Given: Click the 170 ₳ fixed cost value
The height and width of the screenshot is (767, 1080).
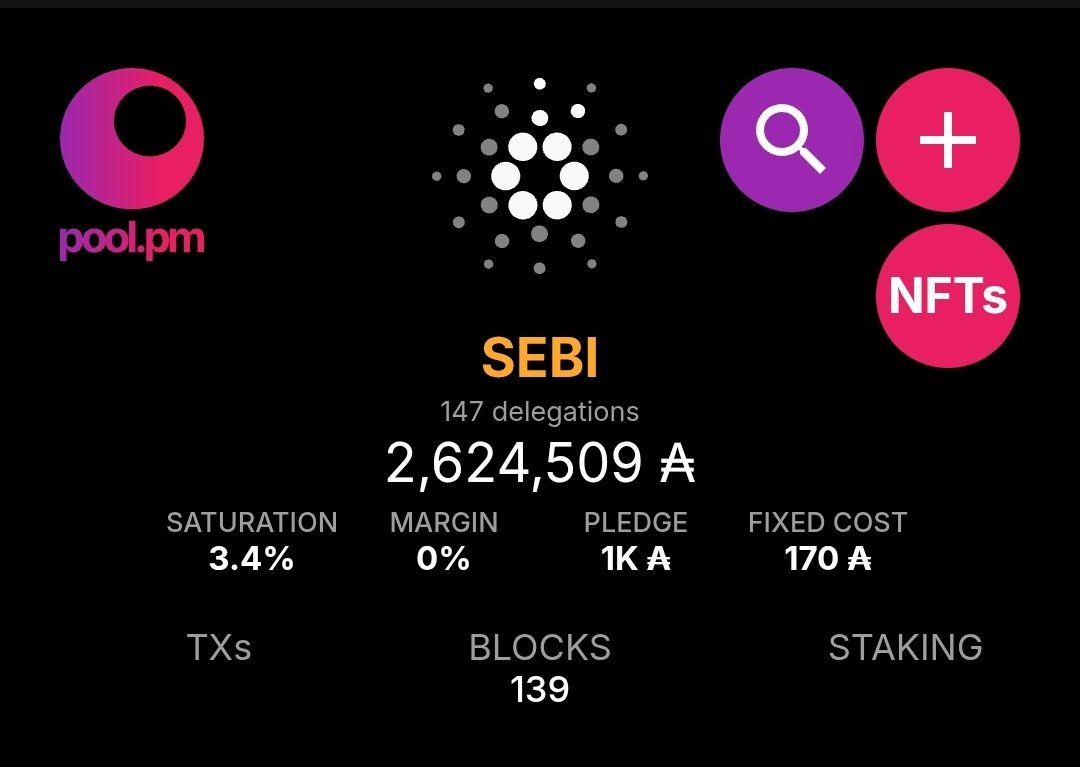Looking at the screenshot, I should tap(827, 558).
